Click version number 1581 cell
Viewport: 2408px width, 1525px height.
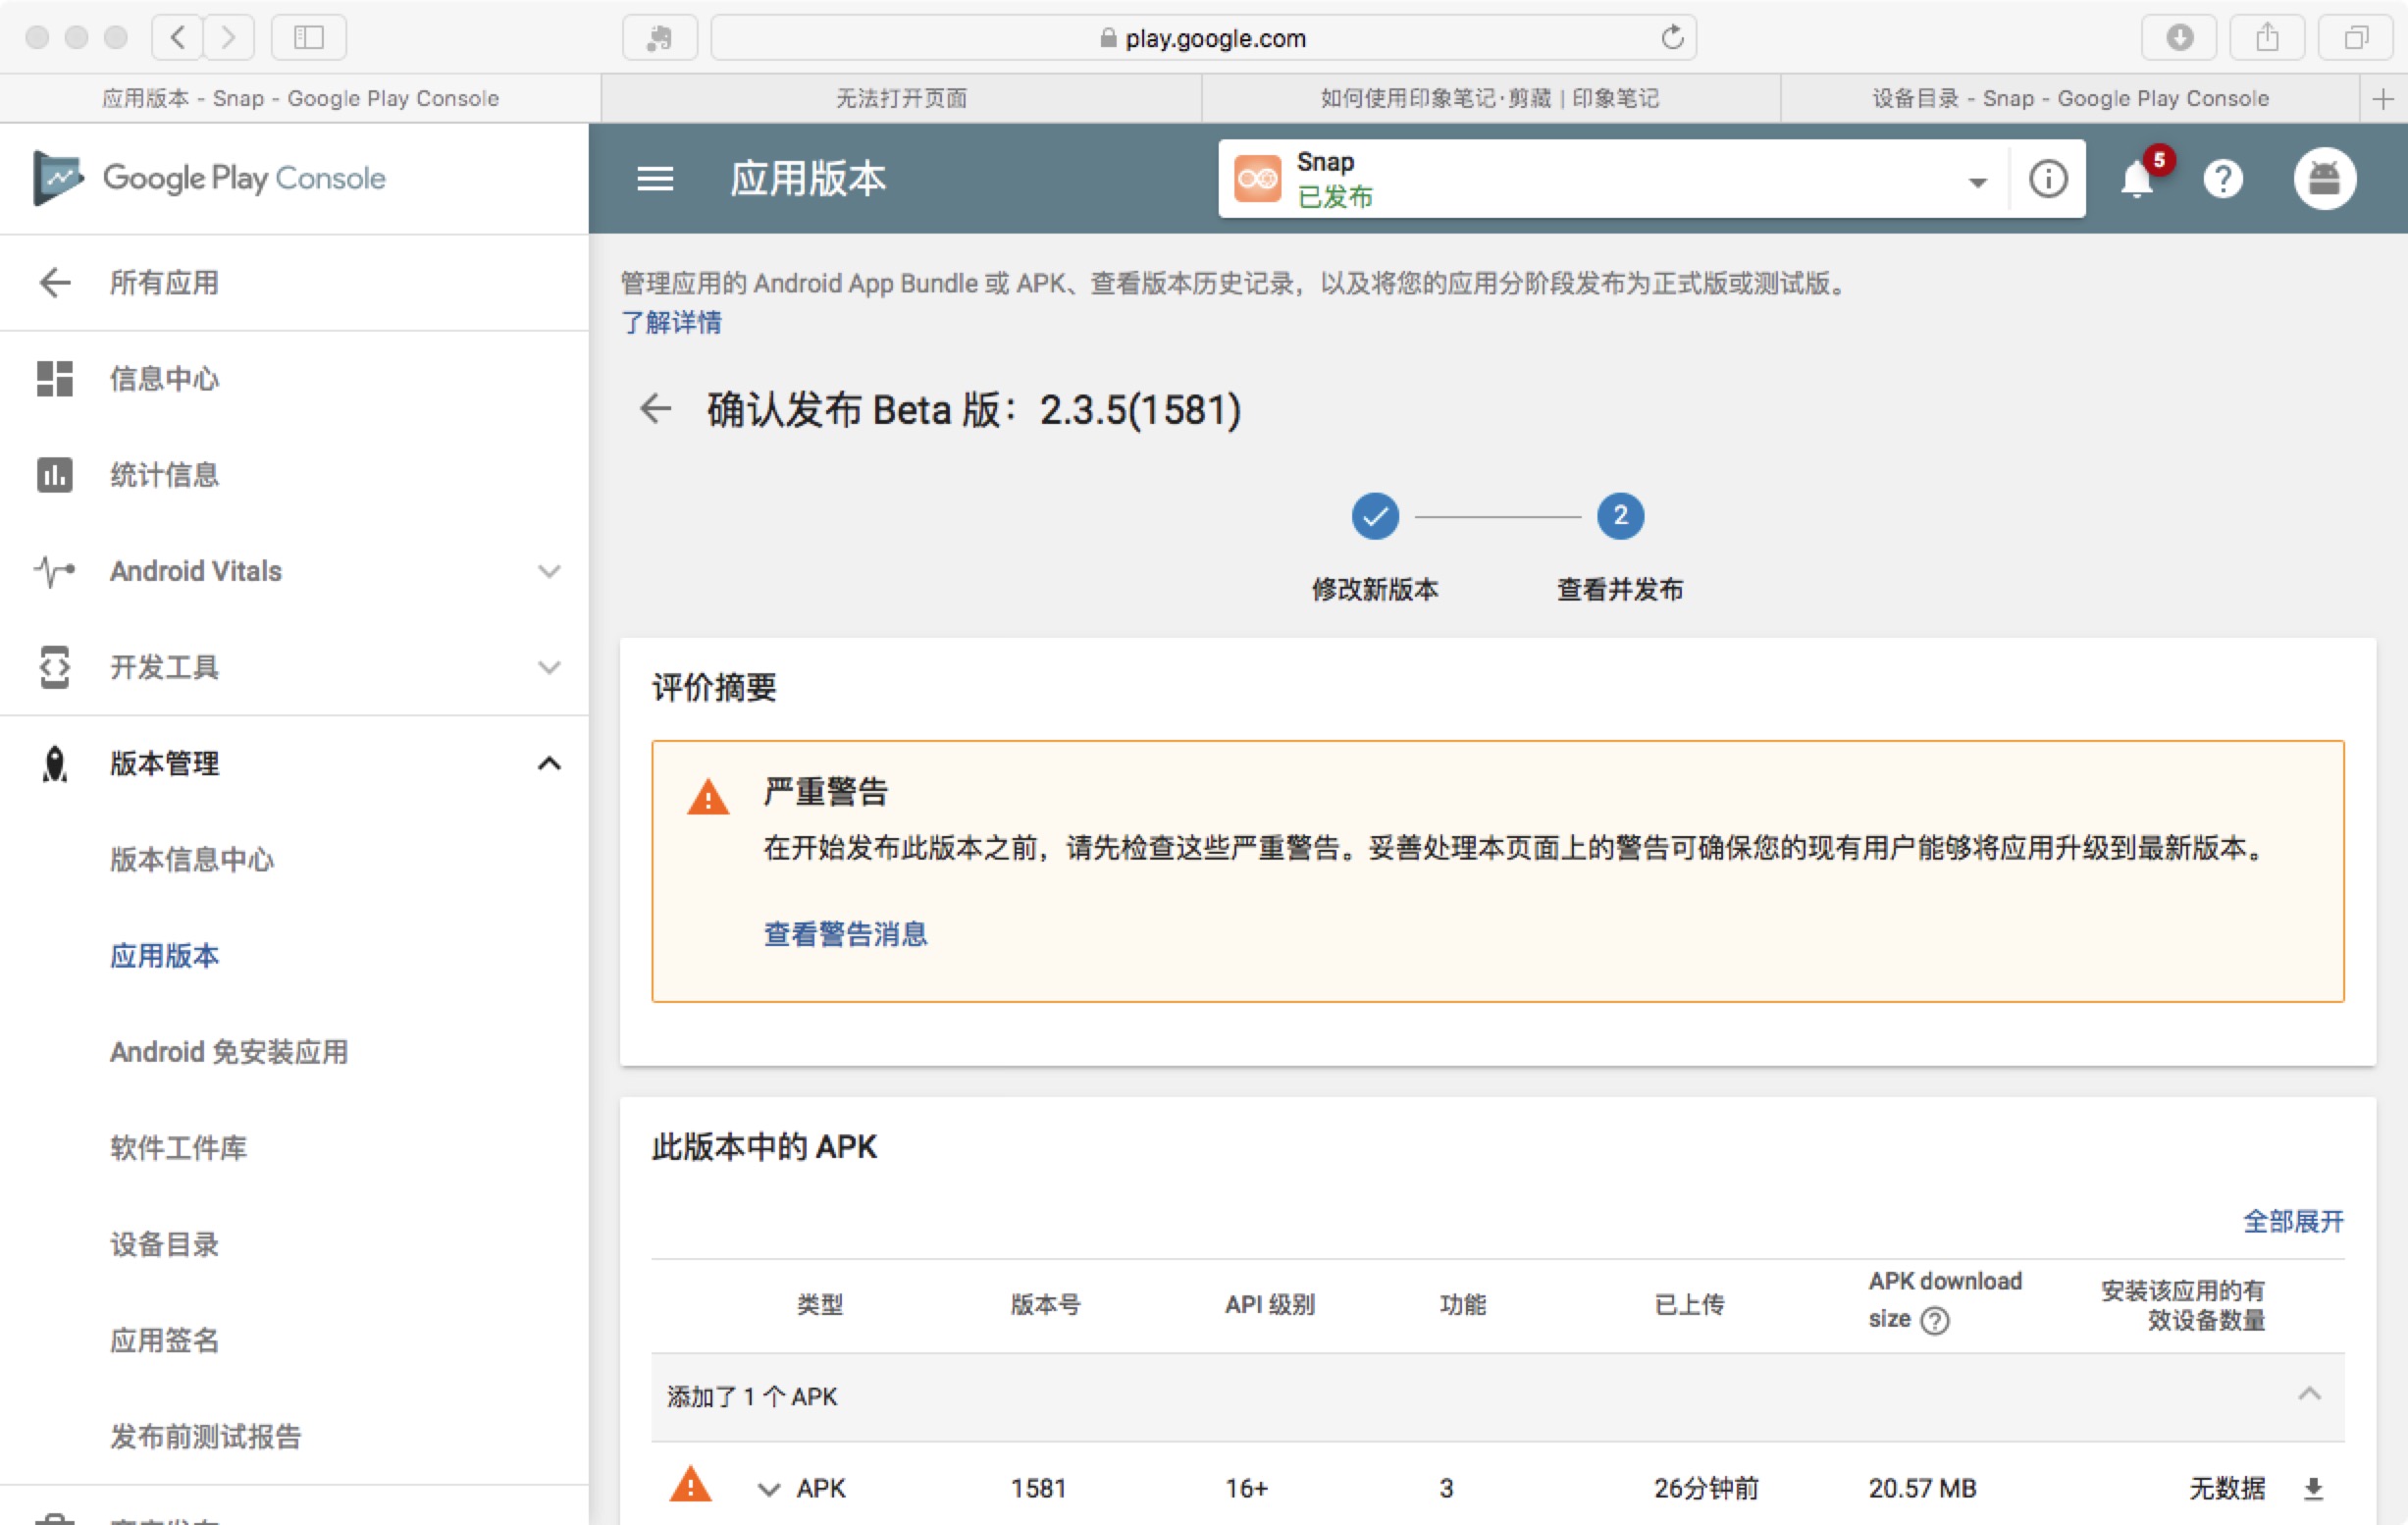click(x=1038, y=1489)
